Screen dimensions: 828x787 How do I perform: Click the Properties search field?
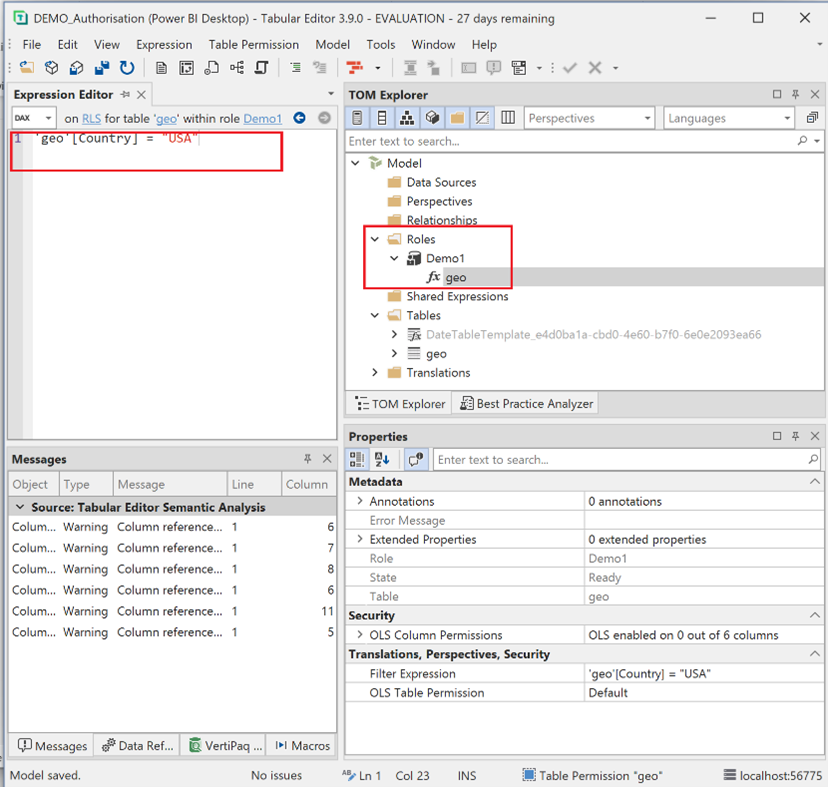pyautogui.click(x=620, y=460)
